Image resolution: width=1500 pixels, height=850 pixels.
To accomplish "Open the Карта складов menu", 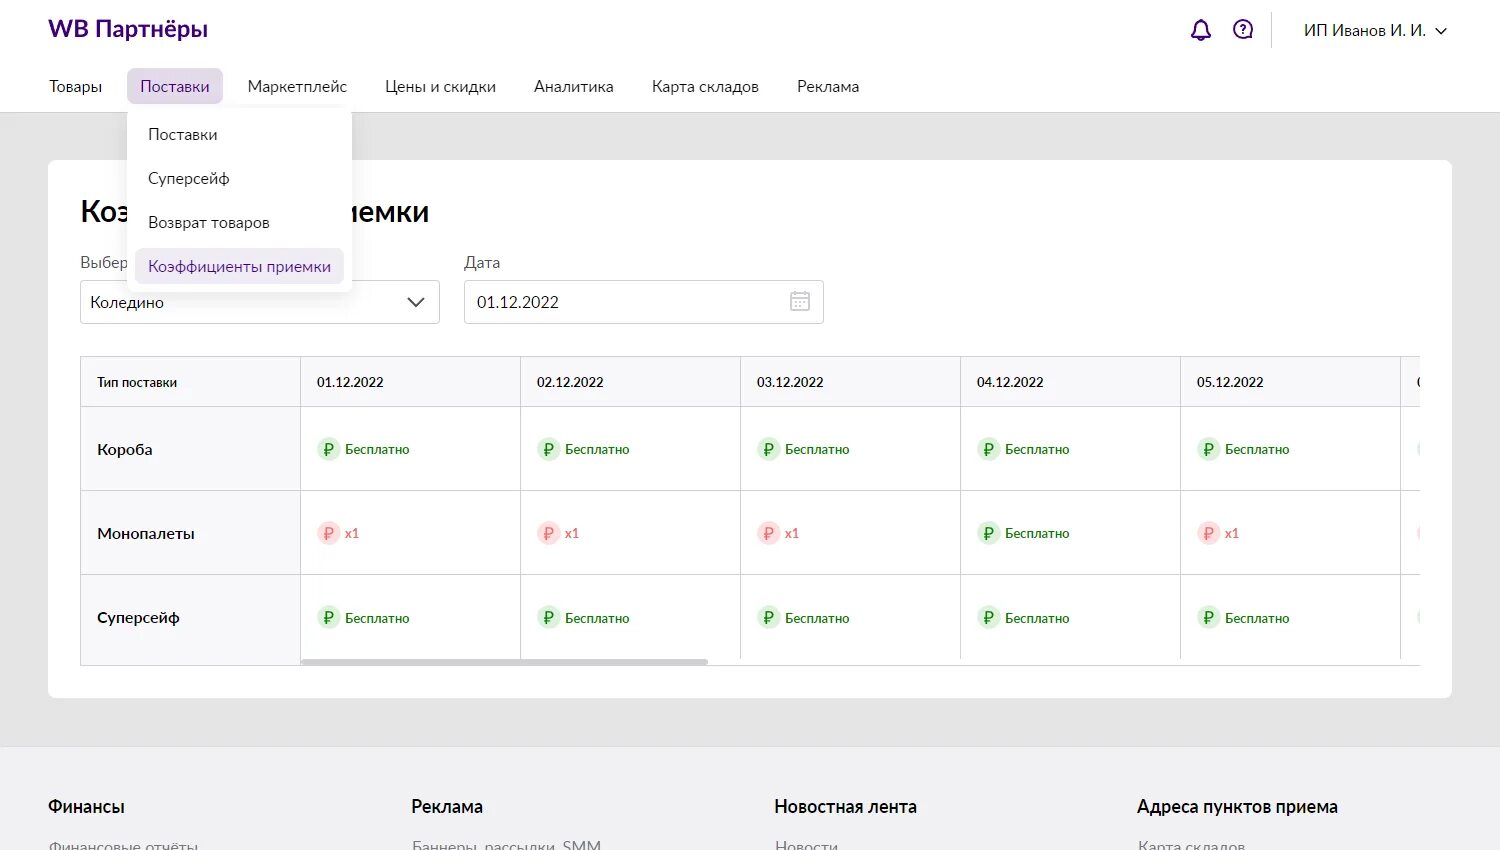I will point(705,86).
